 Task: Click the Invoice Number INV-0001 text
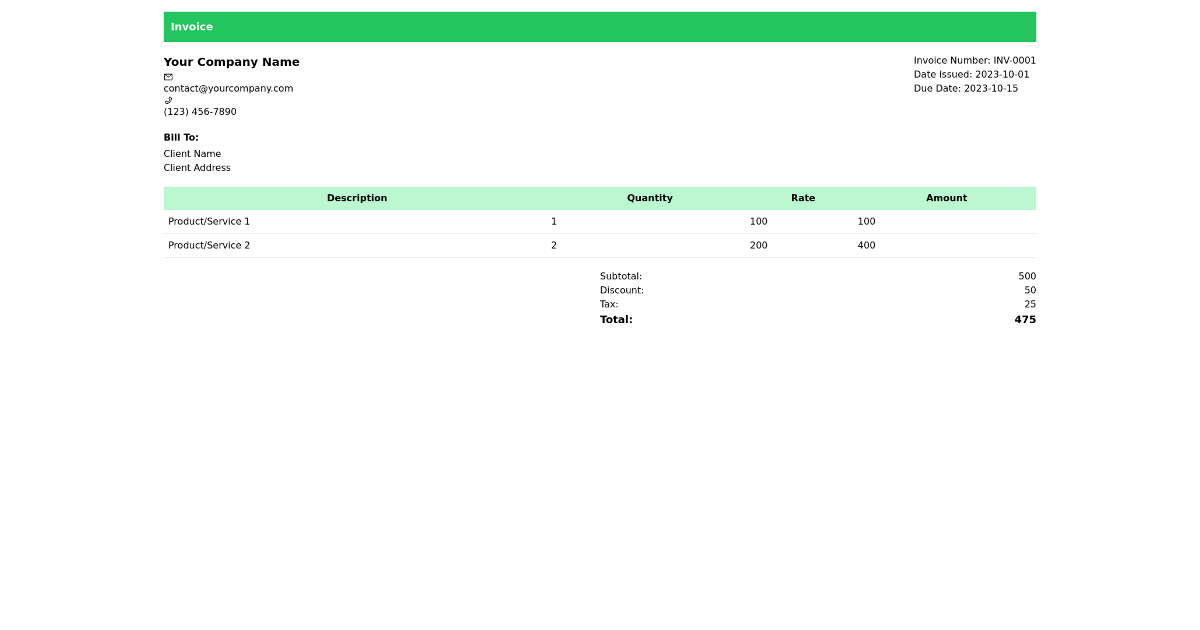tap(975, 60)
